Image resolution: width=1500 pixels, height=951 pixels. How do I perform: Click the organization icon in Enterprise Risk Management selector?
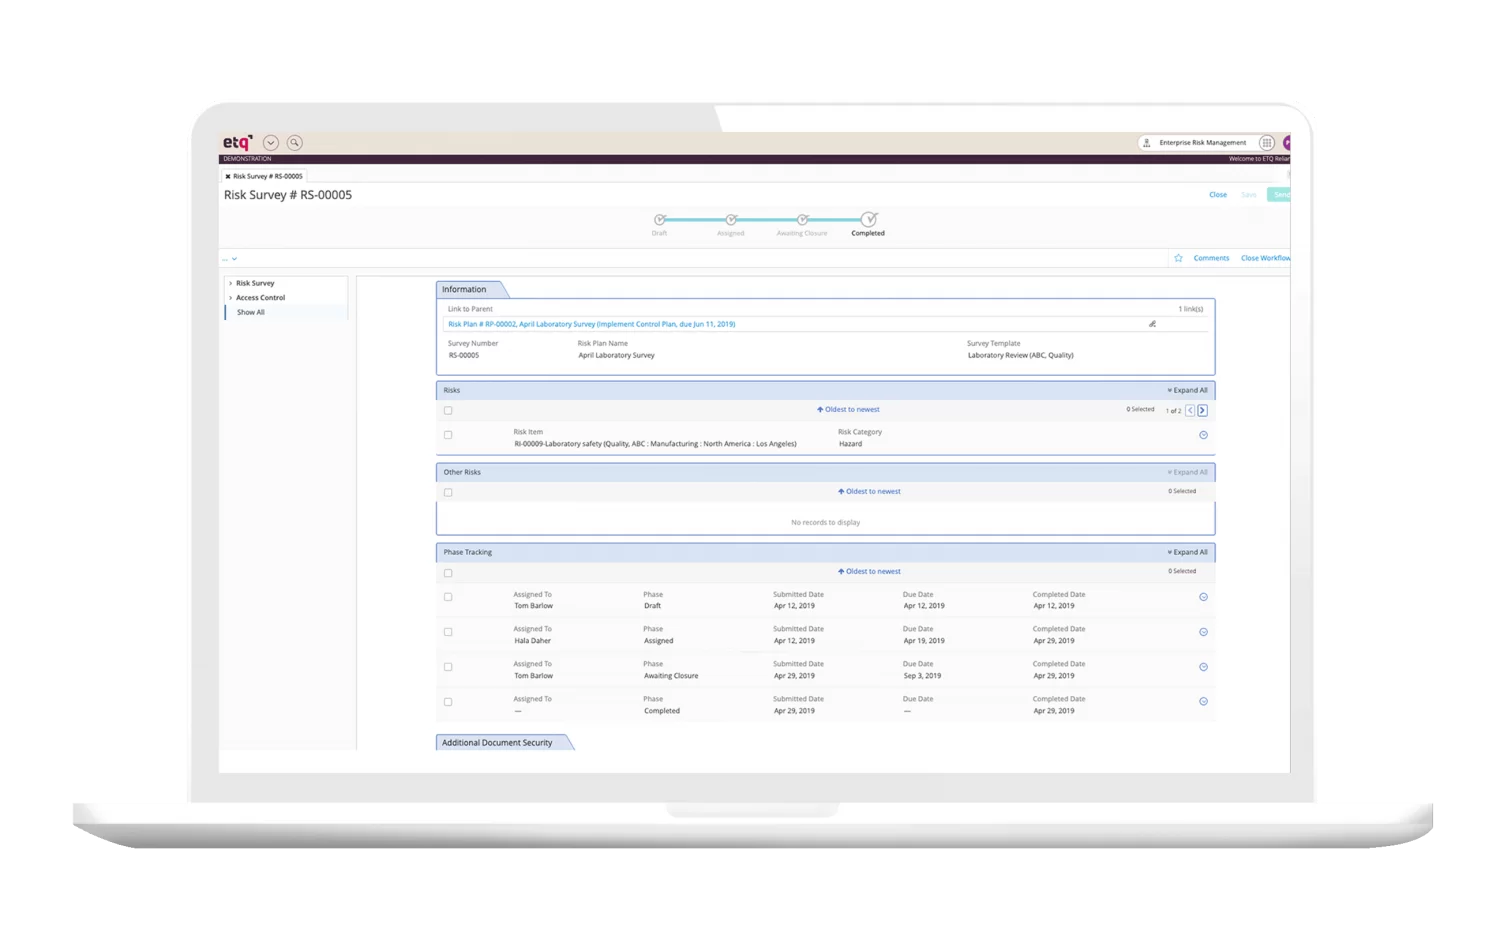[x=1146, y=142]
